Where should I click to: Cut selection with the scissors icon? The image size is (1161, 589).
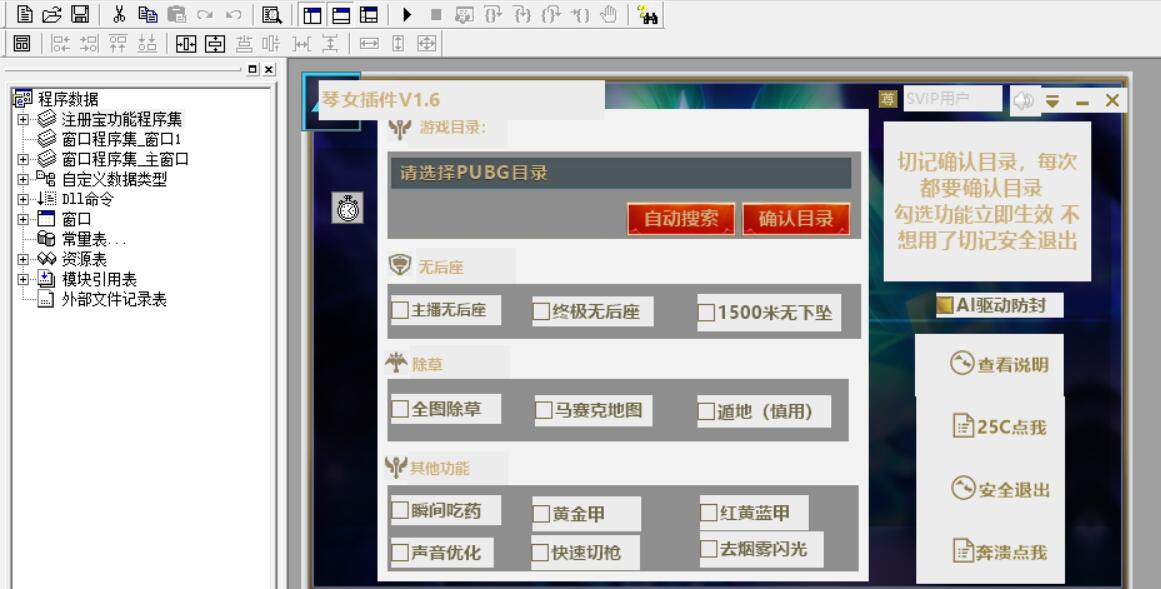pyautogui.click(x=118, y=14)
